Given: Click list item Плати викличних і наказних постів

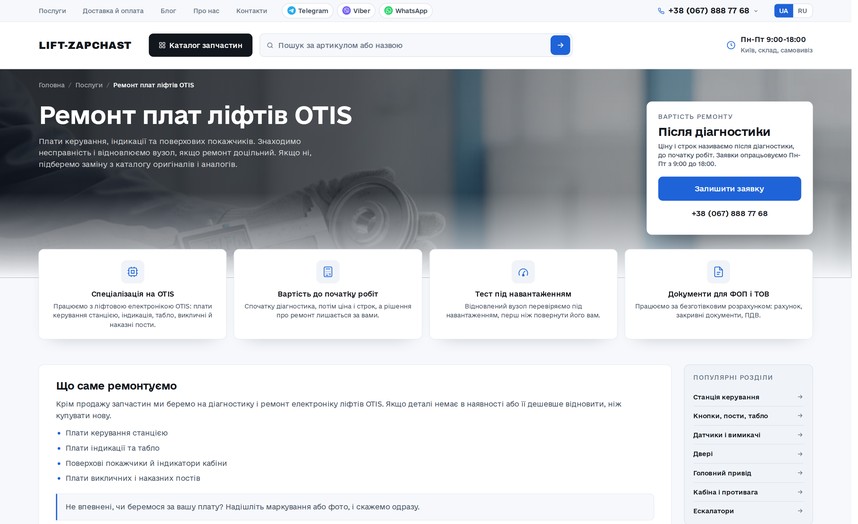Looking at the screenshot, I should [x=132, y=478].
